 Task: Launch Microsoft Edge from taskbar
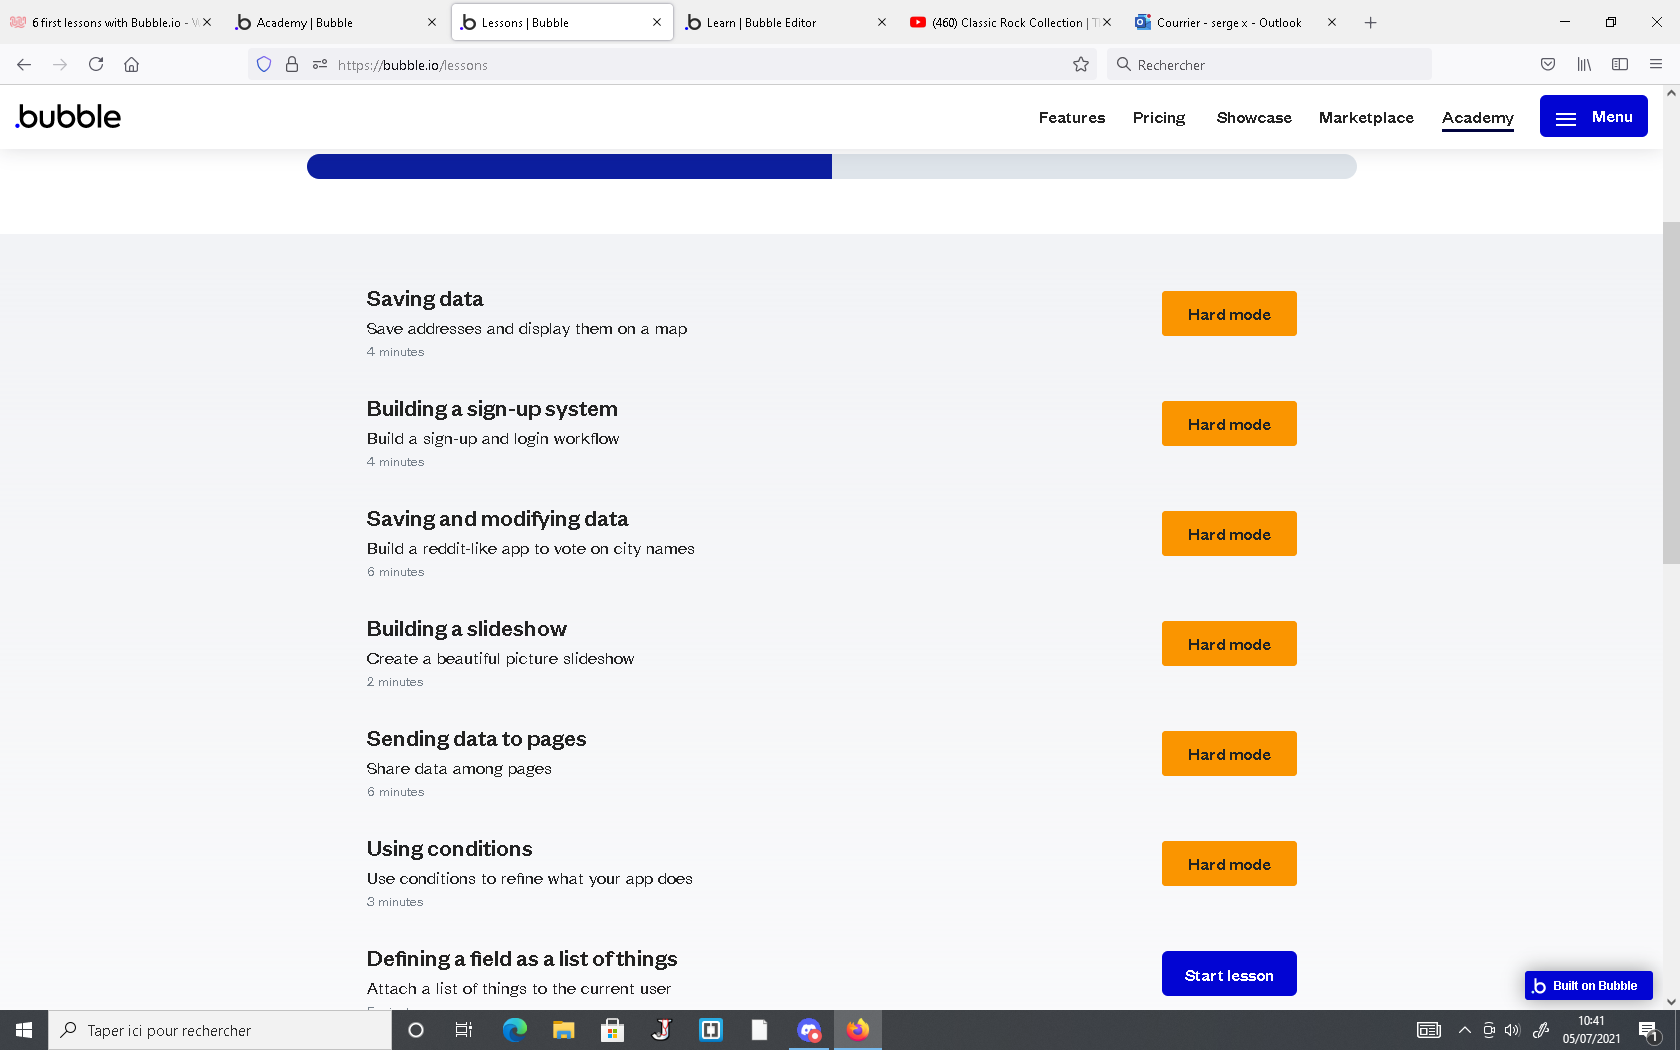[514, 1030]
